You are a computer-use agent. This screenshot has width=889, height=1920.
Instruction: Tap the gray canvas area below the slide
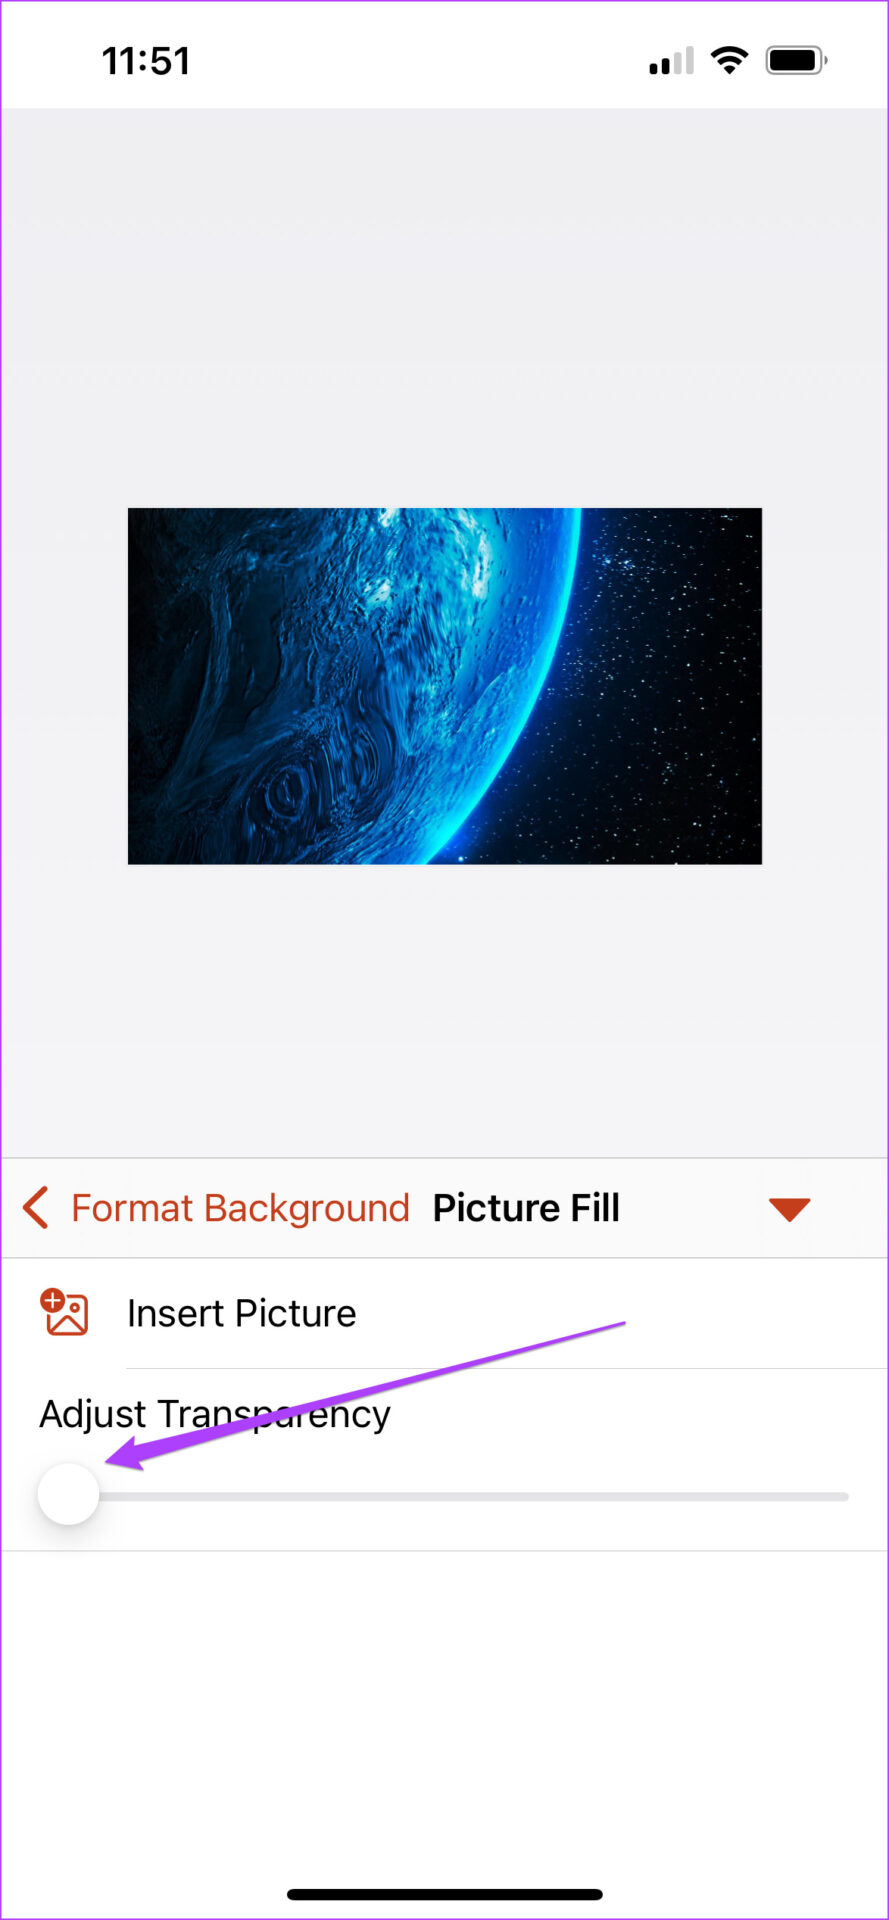[444, 1010]
